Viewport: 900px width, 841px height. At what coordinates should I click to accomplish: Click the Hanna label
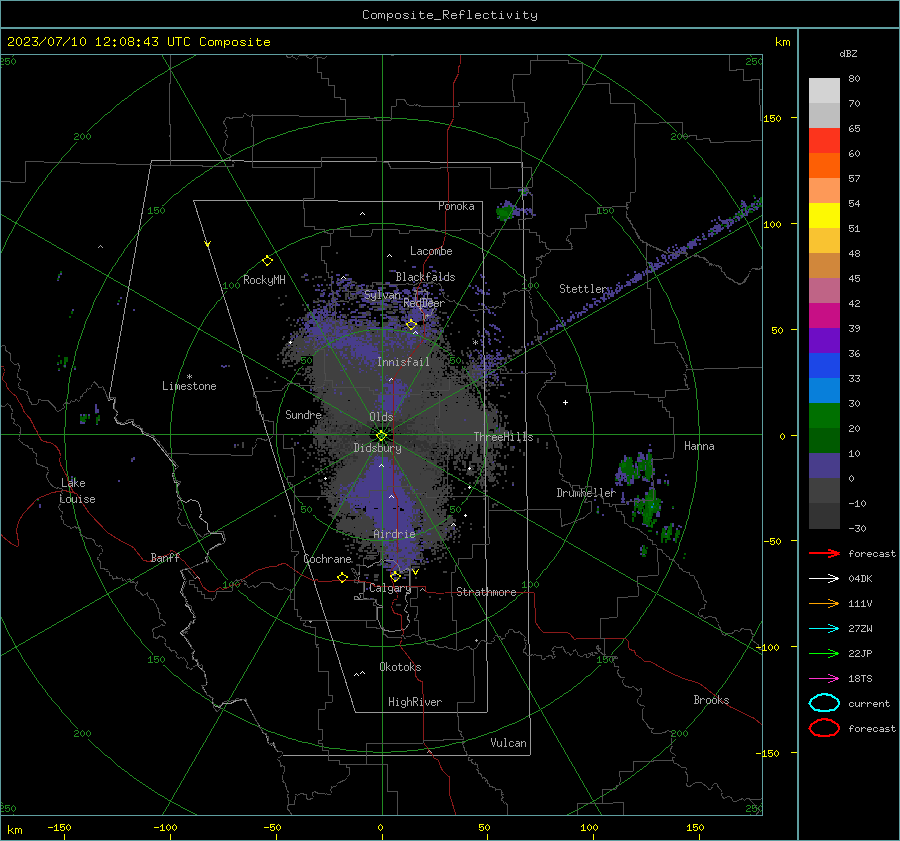click(699, 446)
